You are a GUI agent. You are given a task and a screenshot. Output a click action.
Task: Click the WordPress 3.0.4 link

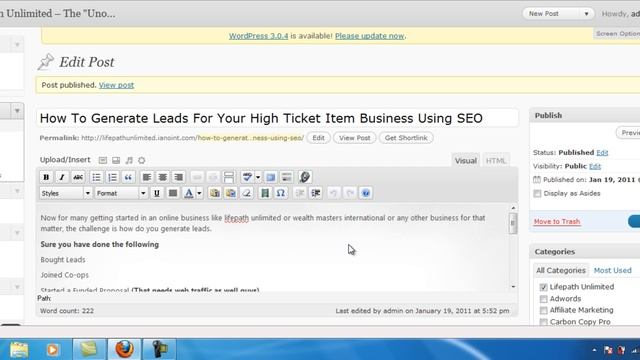tap(258, 36)
